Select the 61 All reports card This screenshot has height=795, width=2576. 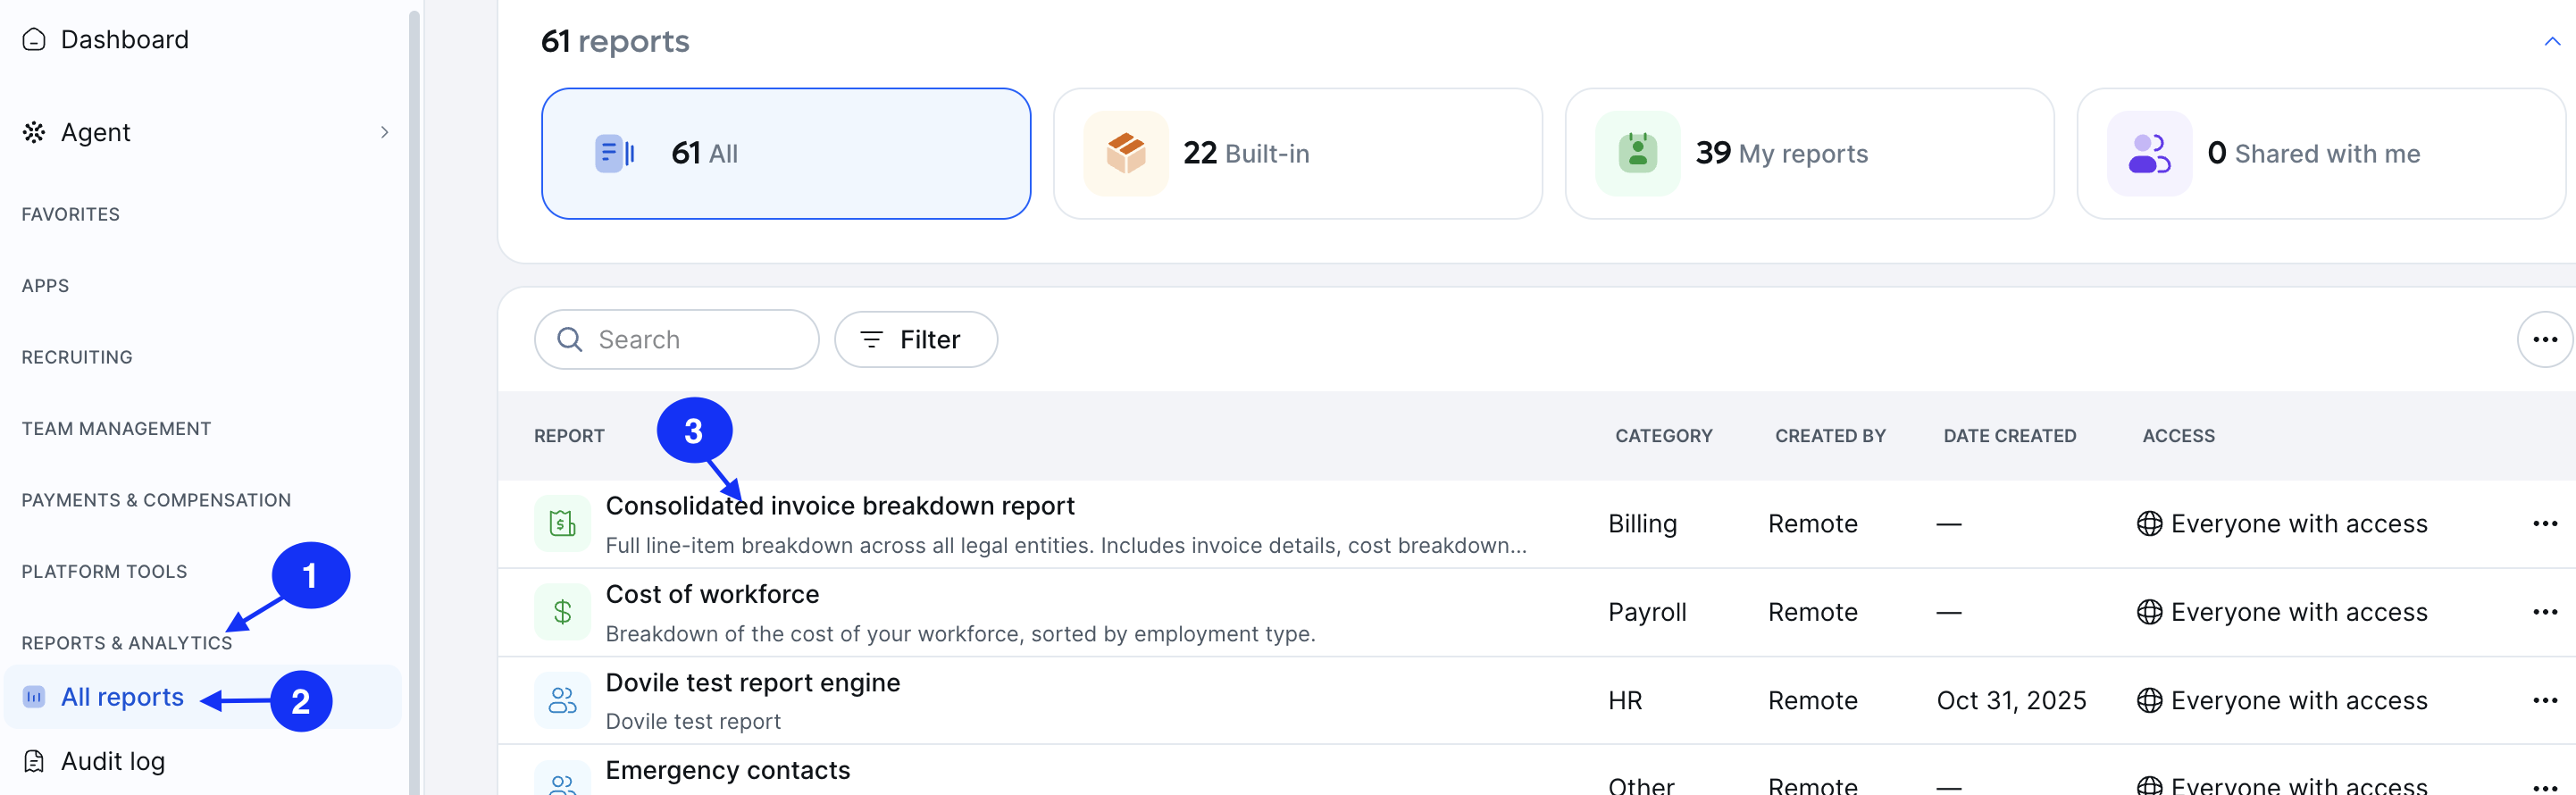pyautogui.click(x=786, y=153)
